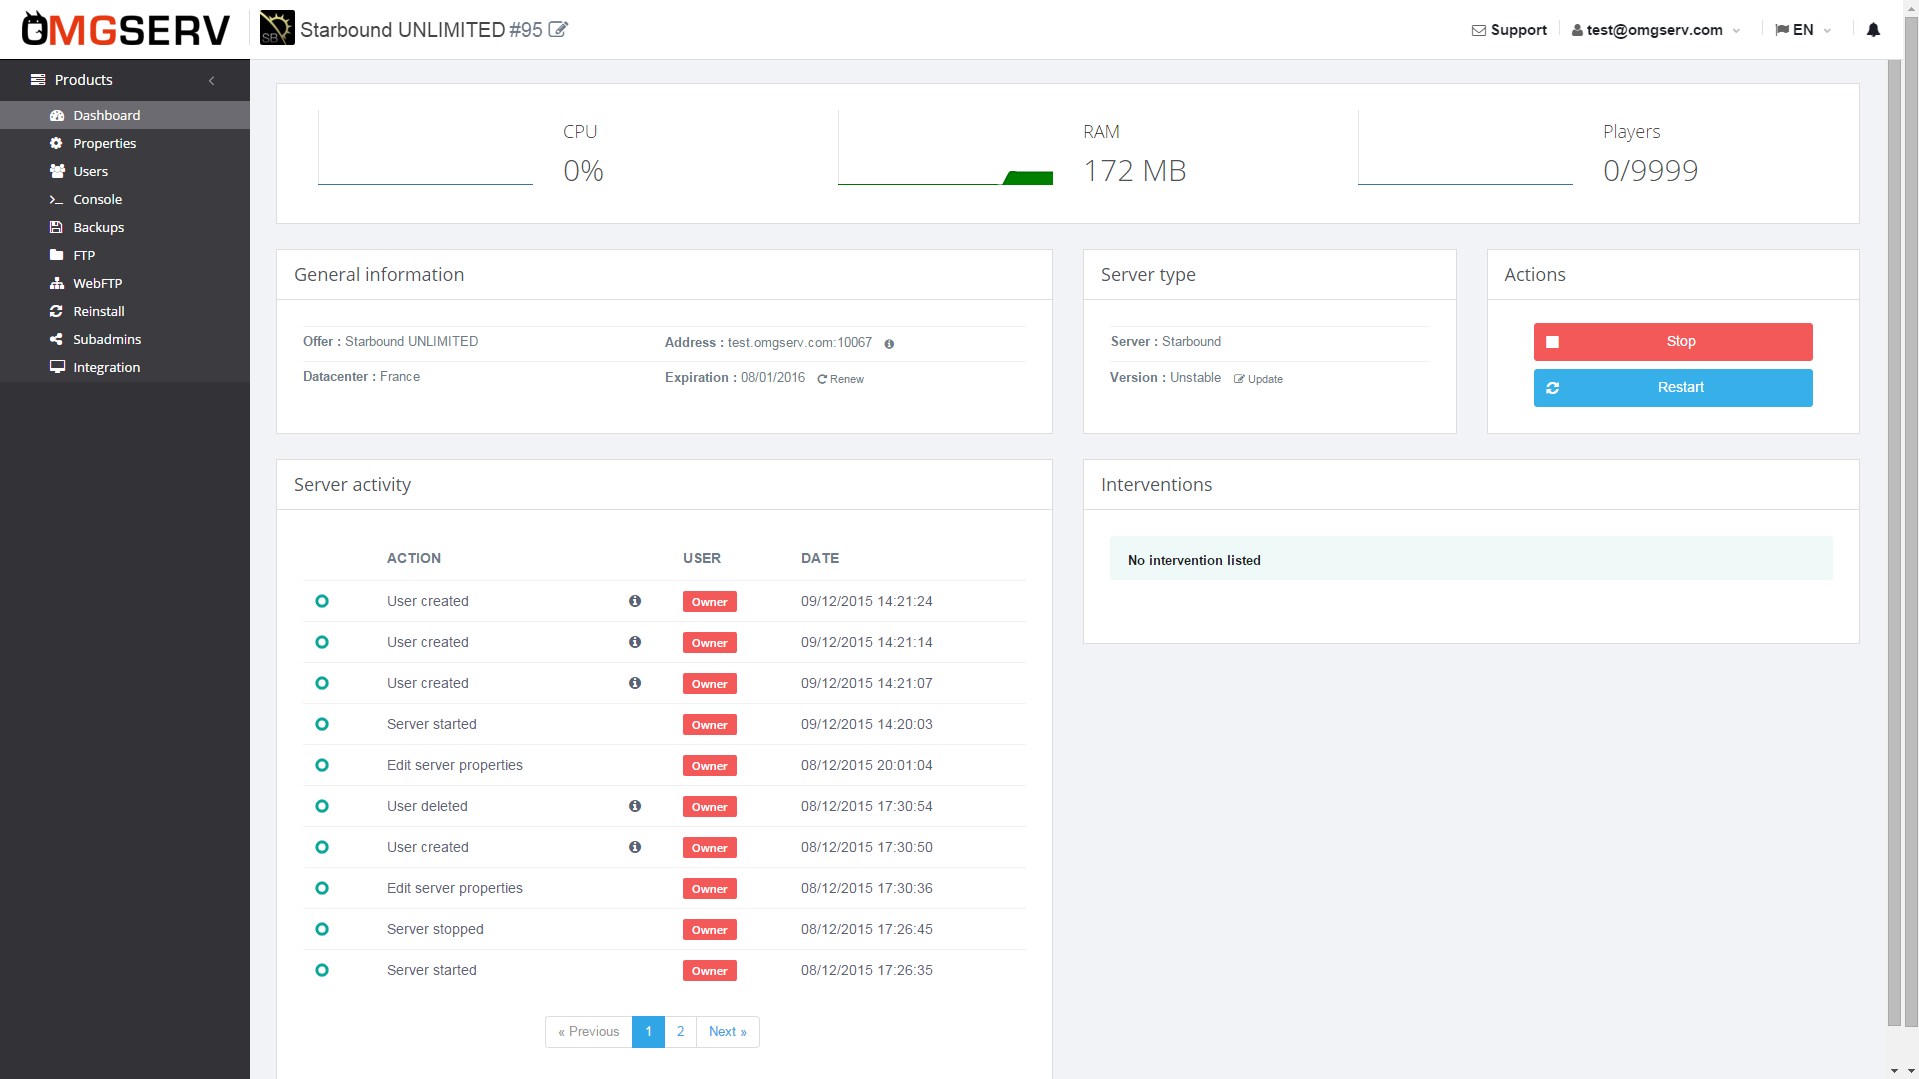The width and height of the screenshot is (1919, 1079).
Task: Go to Next activity page
Action: 728,1032
